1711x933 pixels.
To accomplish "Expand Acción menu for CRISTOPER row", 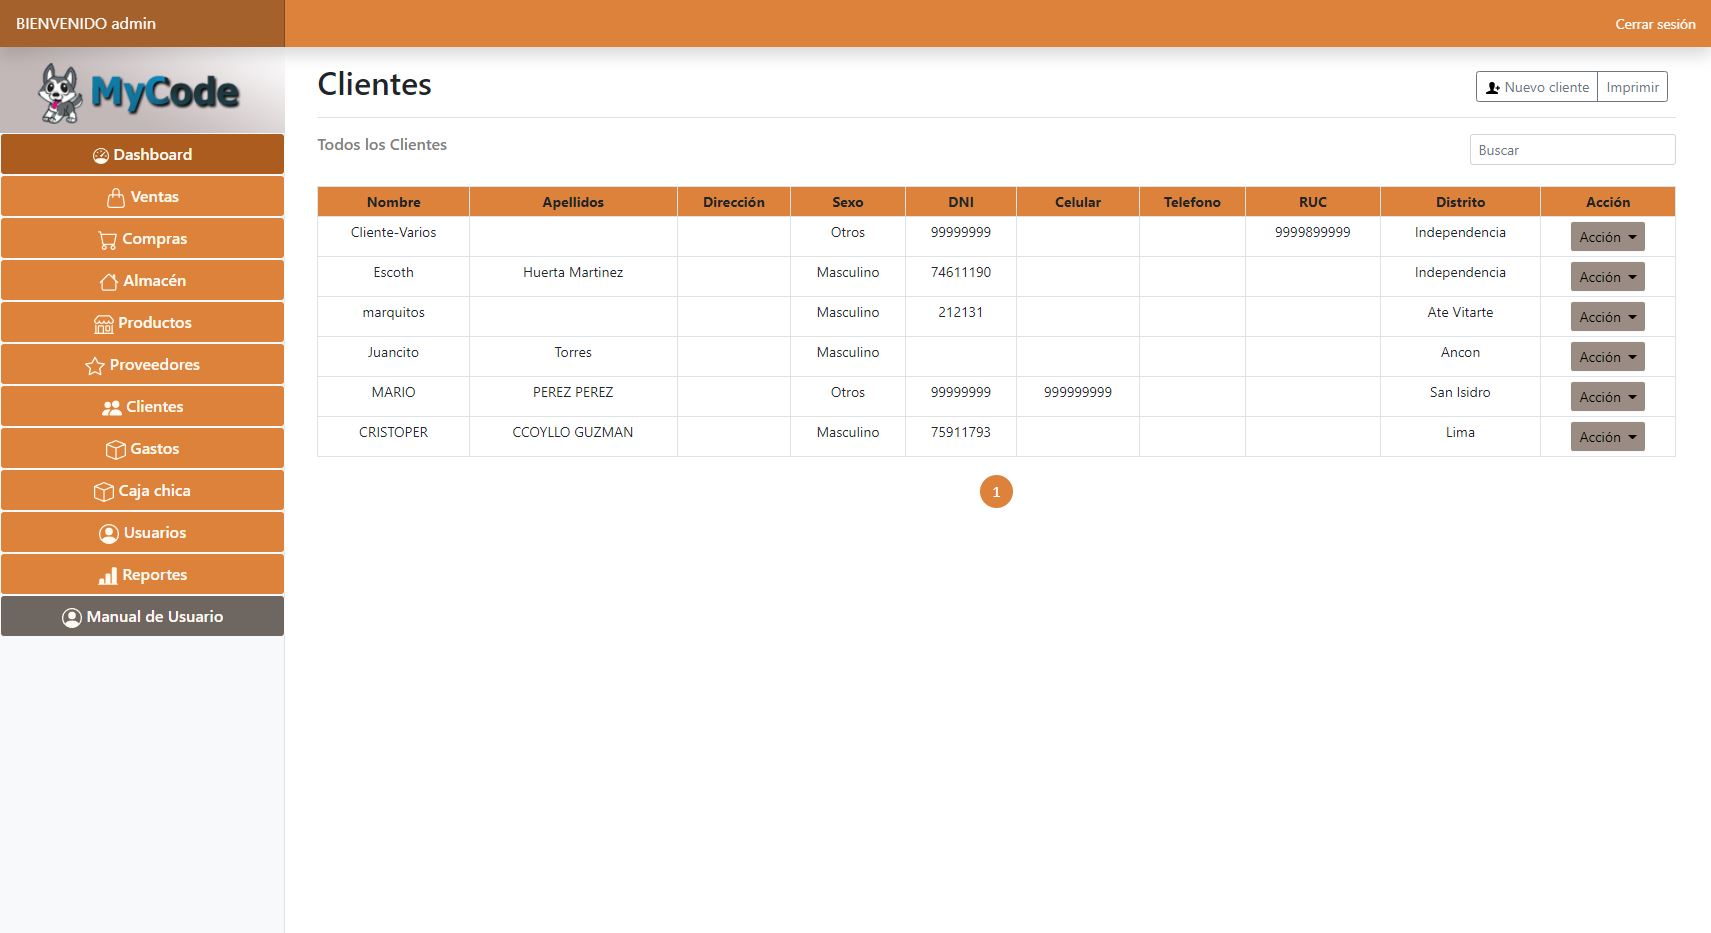I will pos(1607,437).
